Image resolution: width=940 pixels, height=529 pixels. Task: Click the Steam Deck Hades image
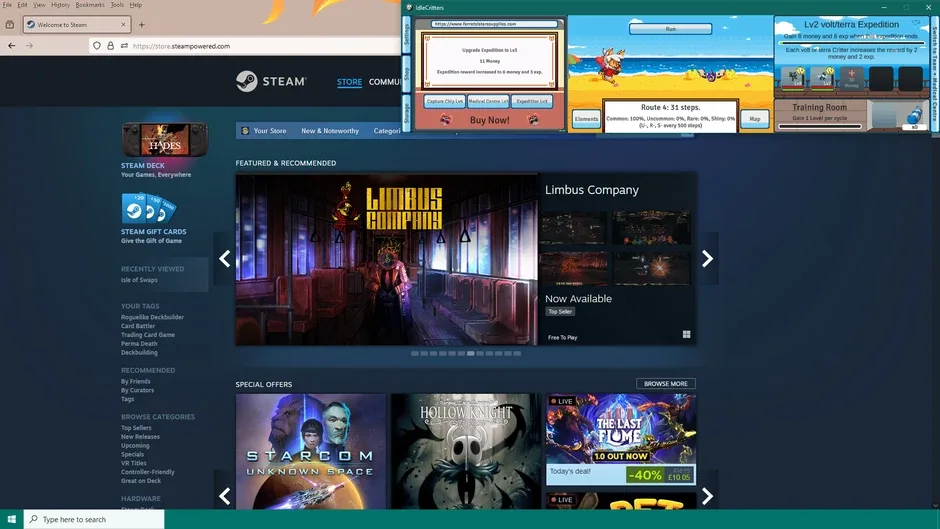click(x=165, y=140)
